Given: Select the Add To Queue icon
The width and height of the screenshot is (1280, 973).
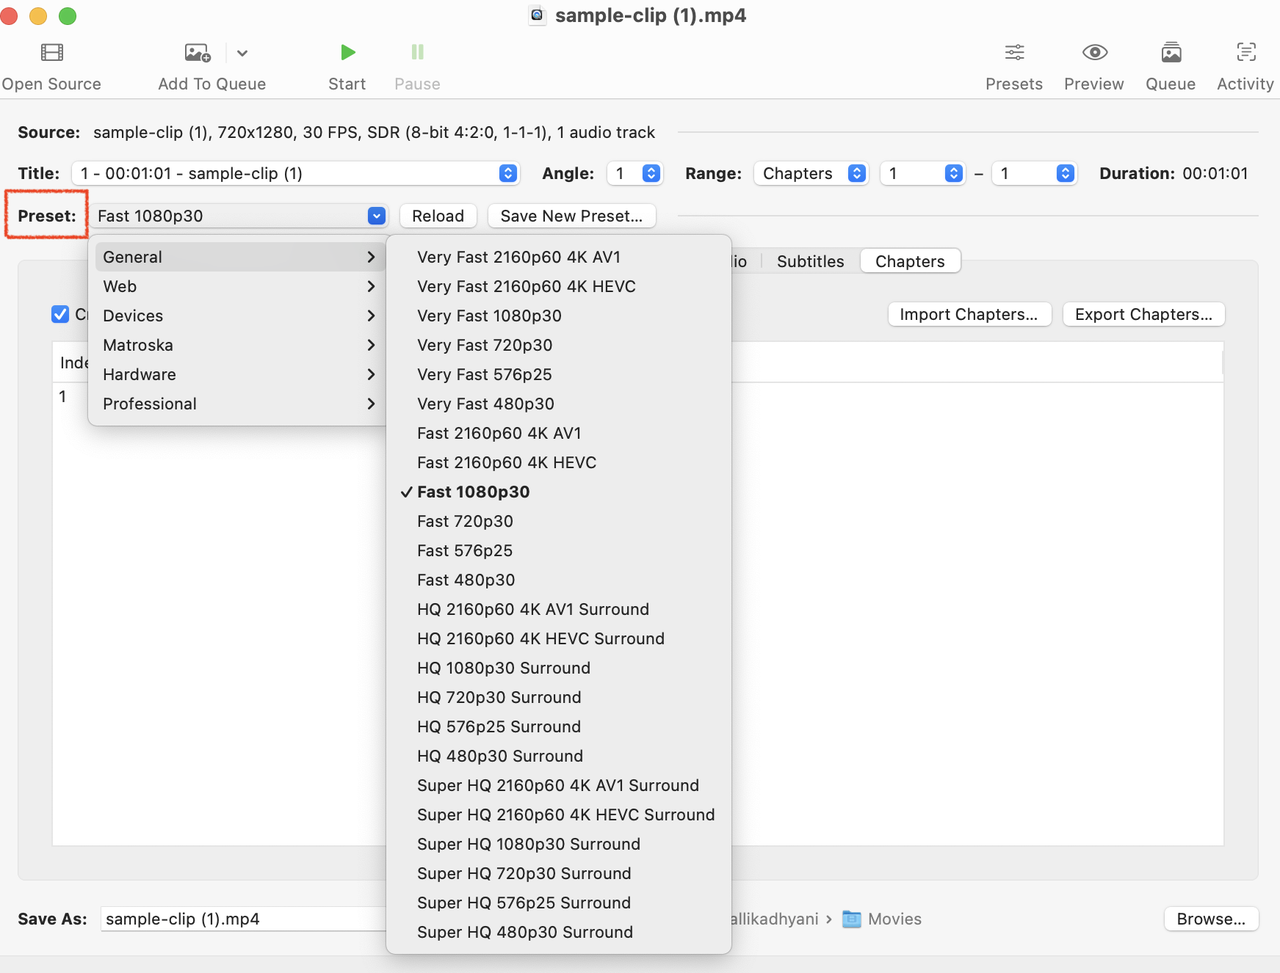Looking at the screenshot, I should point(196,52).
